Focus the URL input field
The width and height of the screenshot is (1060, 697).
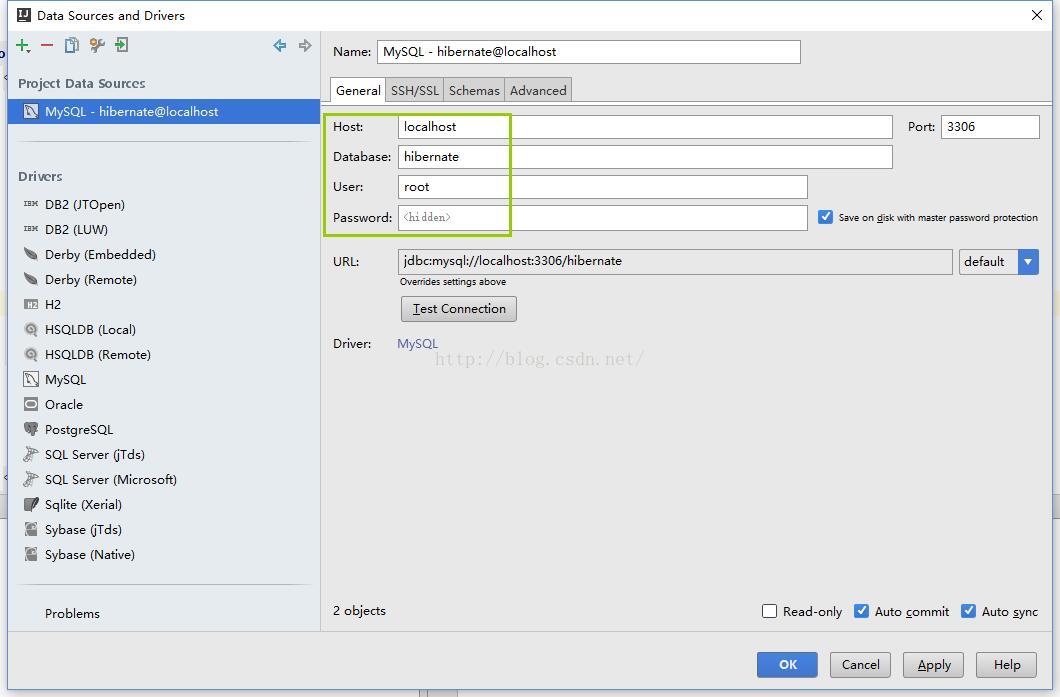pyautogui.click(x=675, y=262)
